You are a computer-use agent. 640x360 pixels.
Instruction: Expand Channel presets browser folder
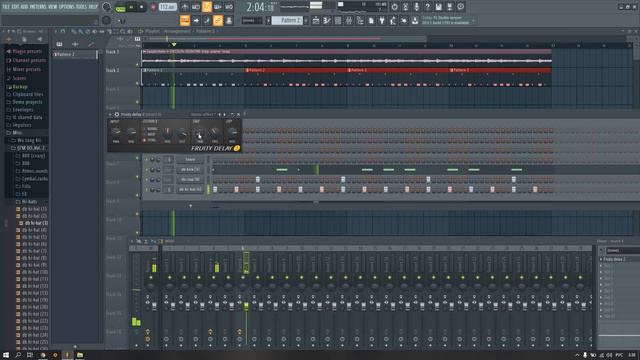29,60
